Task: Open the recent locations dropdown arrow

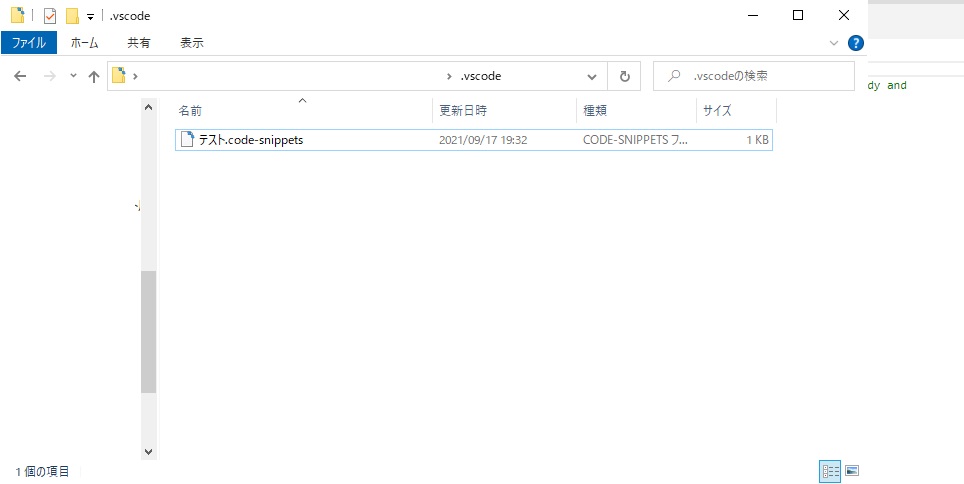Action: click(73, 76)
